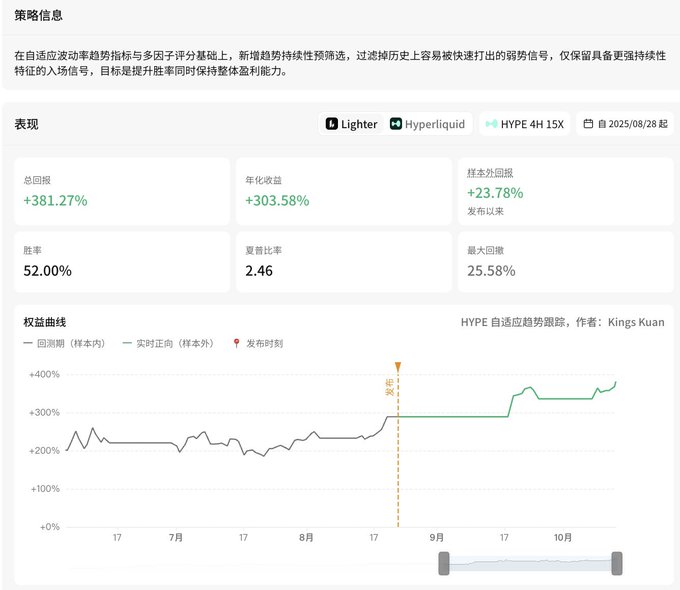Click the red pin icon in the legend
The width and height of the screenshot is (680, 590).
tap(236, 344)
